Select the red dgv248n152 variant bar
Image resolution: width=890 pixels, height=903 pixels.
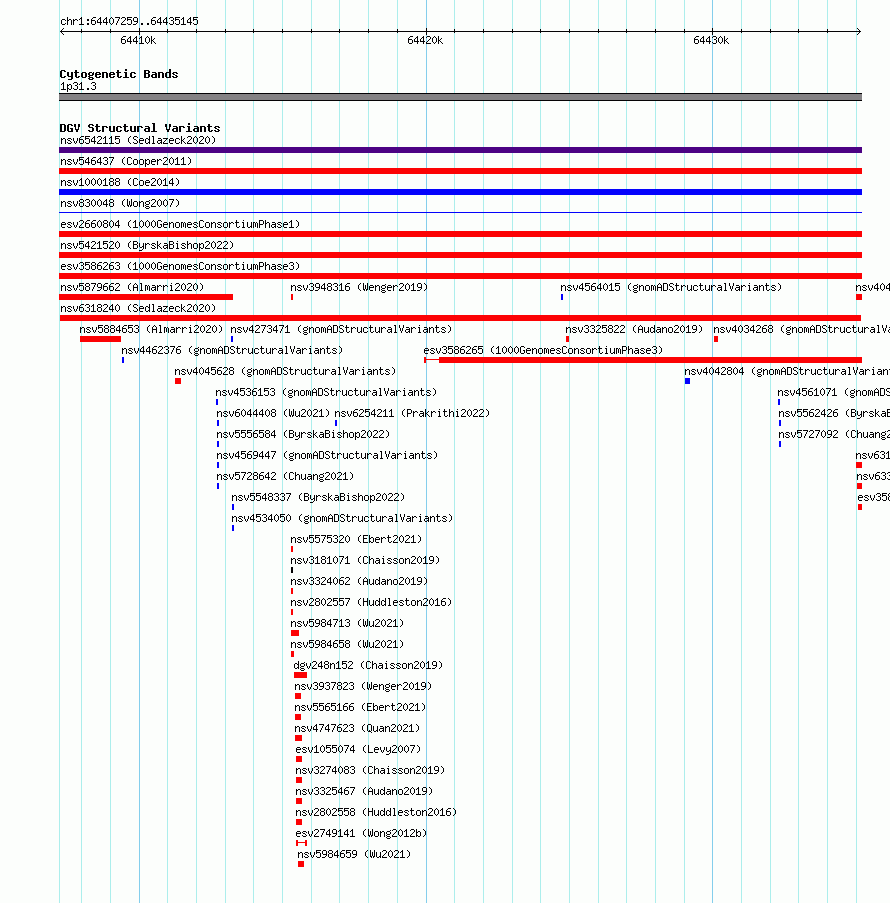[x=300, y=676]
